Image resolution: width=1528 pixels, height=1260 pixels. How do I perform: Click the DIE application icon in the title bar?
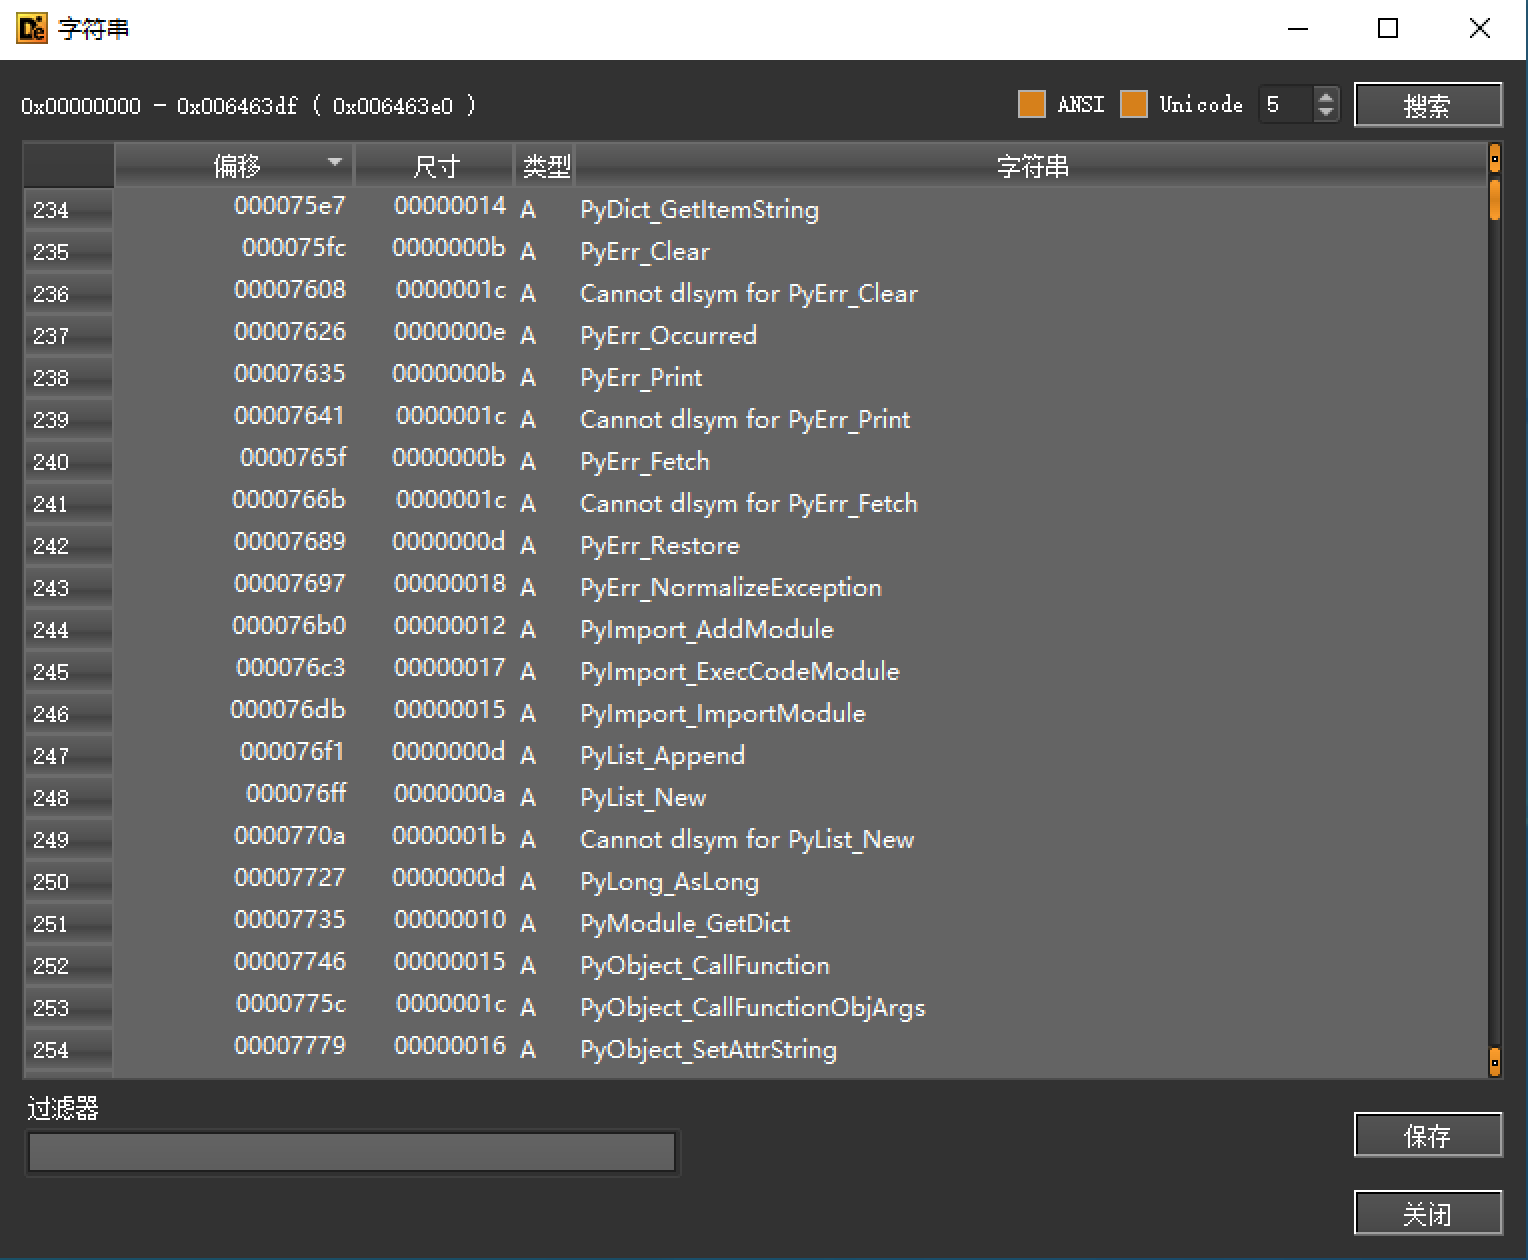(31, 28)
